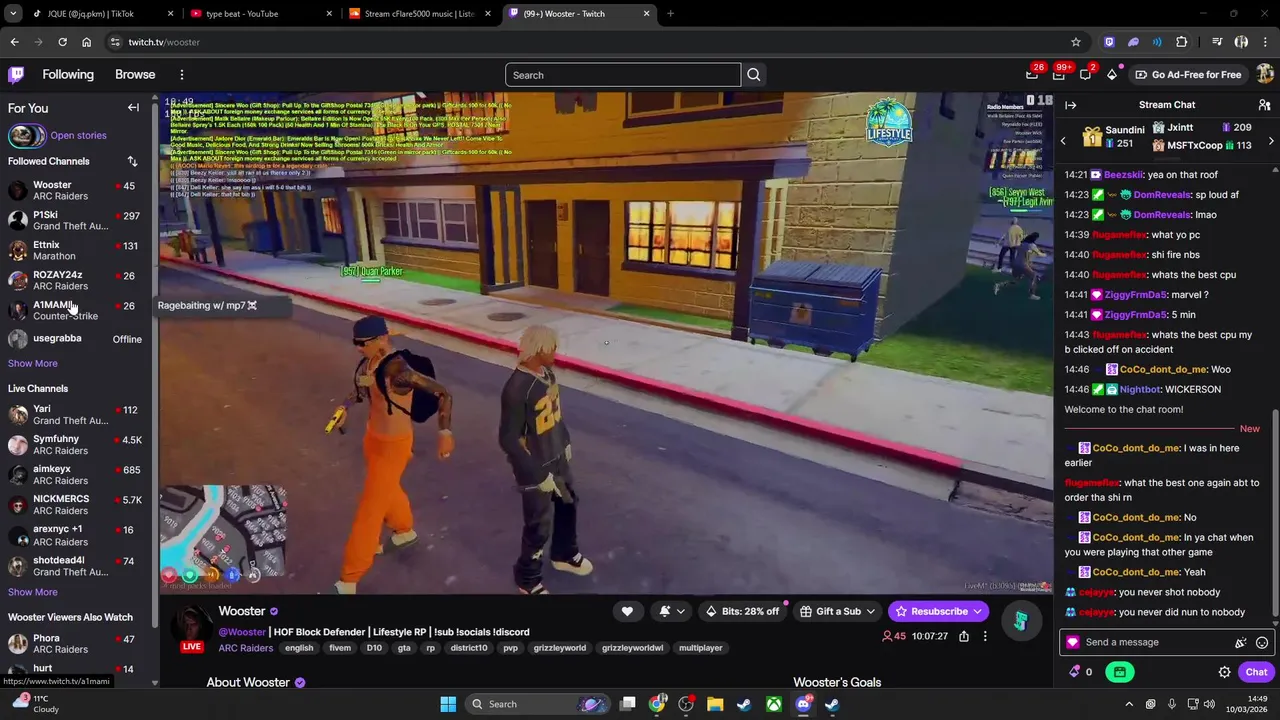Screen dimensions: 1280x720
Task: Select the grizzleyworld tag
Action: [x=560, y=648]
